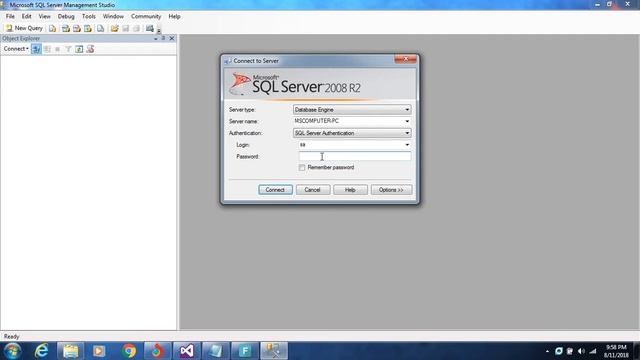Click the taskbar clock showing 9:58 PM
The width and height of the screenshot is (640, 360).
coord(616,351)
